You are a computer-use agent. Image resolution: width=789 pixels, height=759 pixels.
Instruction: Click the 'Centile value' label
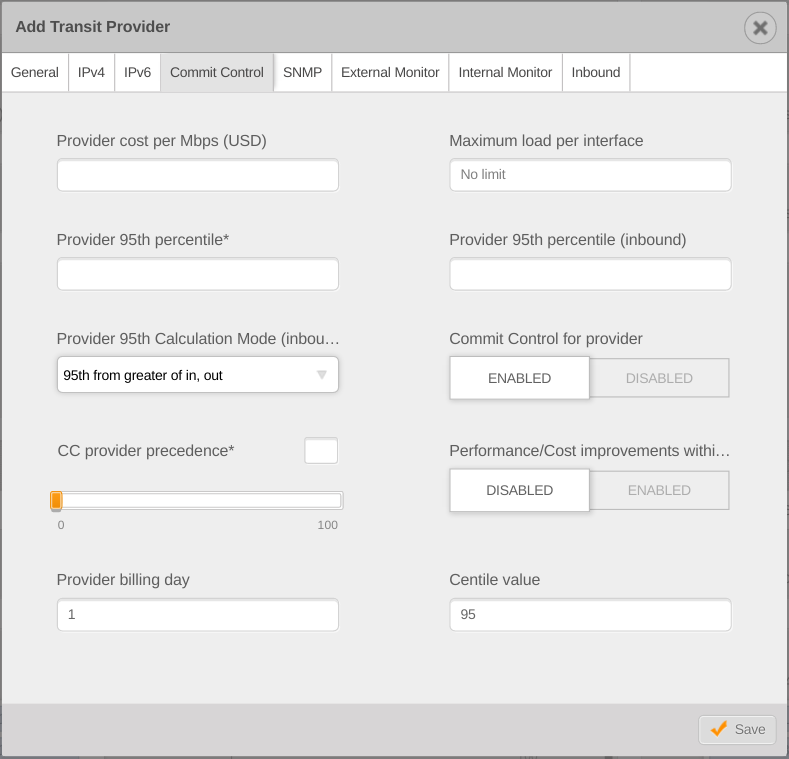[495, 580]
